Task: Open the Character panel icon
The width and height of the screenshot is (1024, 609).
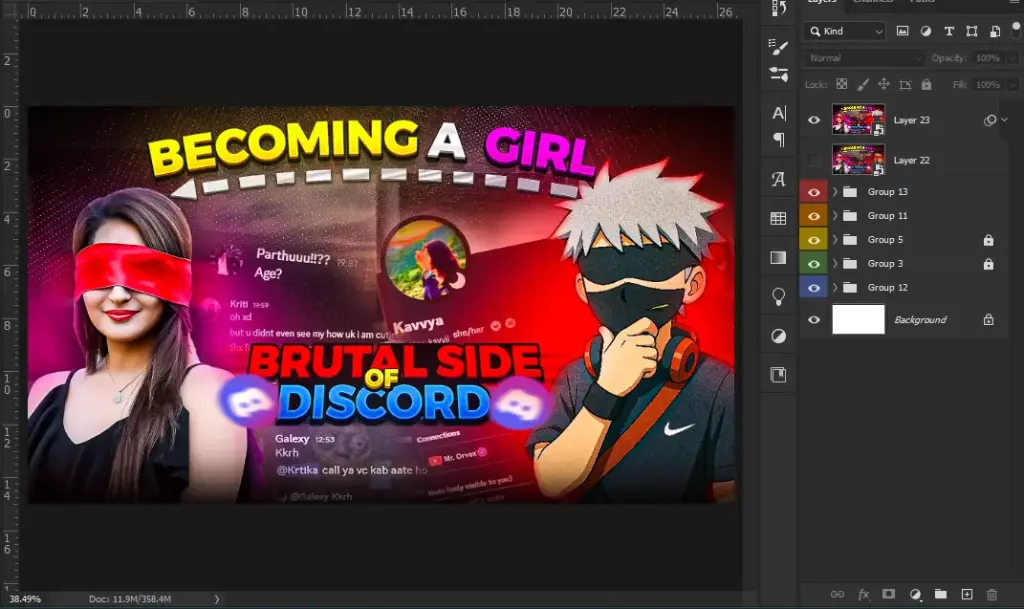Action: point(779,113)
